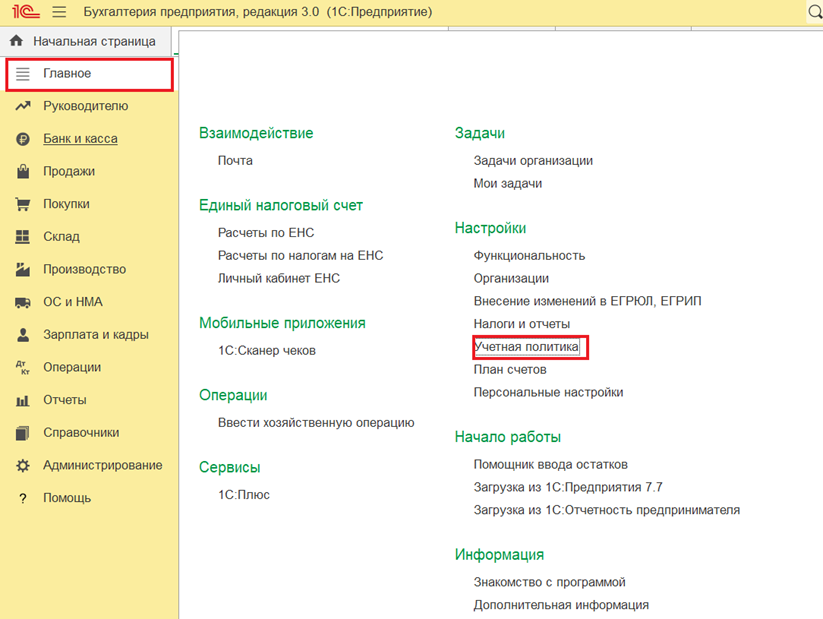The width and height of the screenshot is (823, 619).
Task: Open Дополнительная информация
Action: (561, 605)
